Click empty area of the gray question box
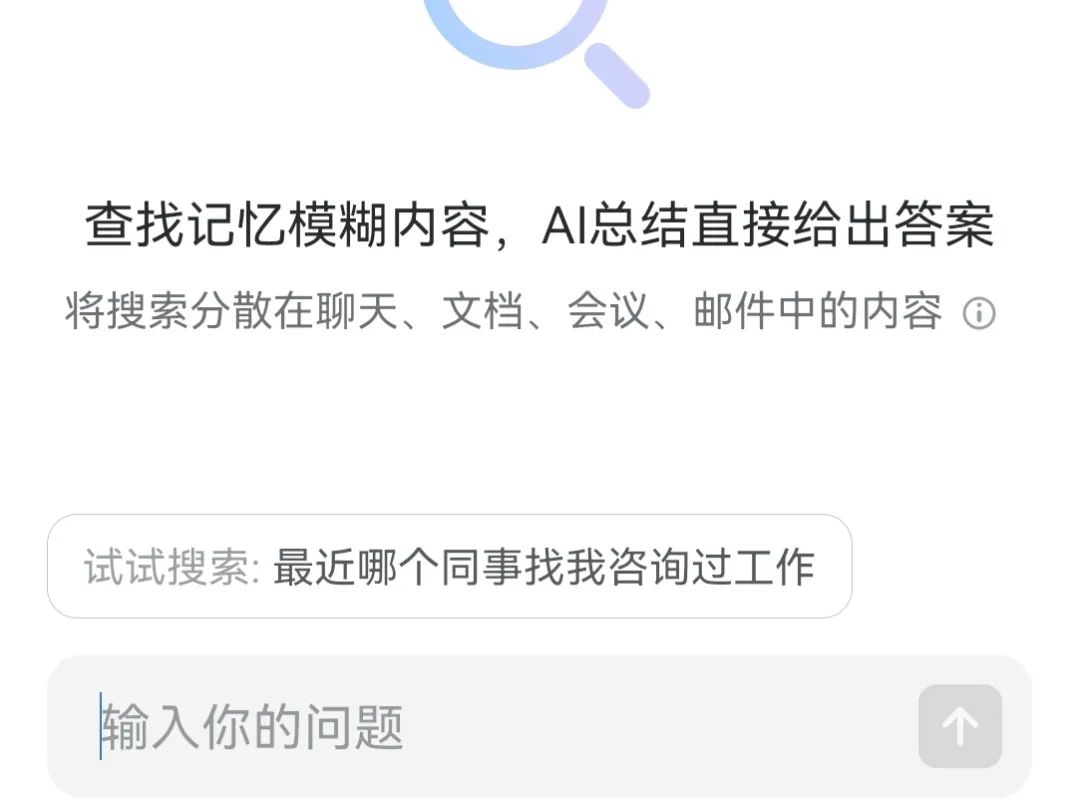Viewport: 1080px width, 810px height. point(654,727)
